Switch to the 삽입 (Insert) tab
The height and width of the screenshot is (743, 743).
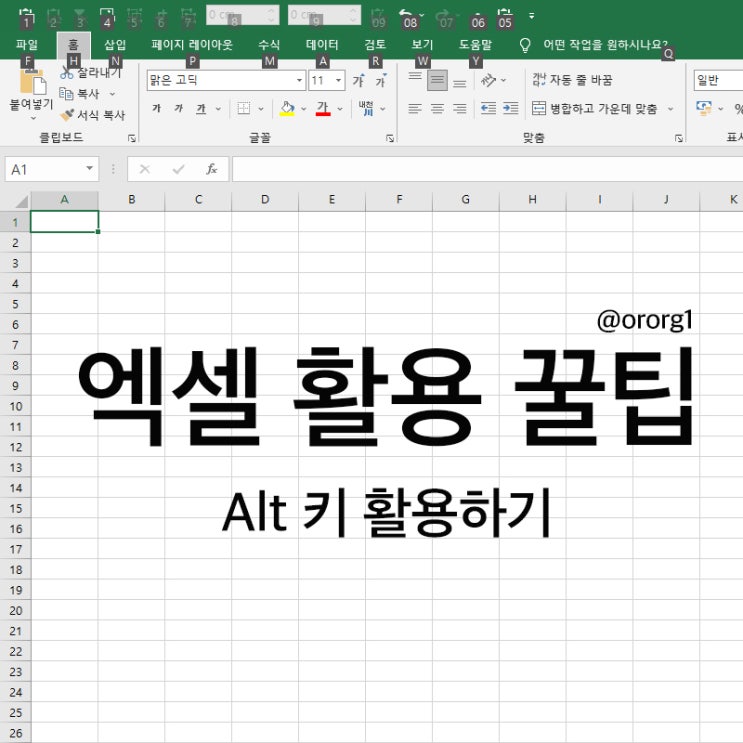coord(115,45)
